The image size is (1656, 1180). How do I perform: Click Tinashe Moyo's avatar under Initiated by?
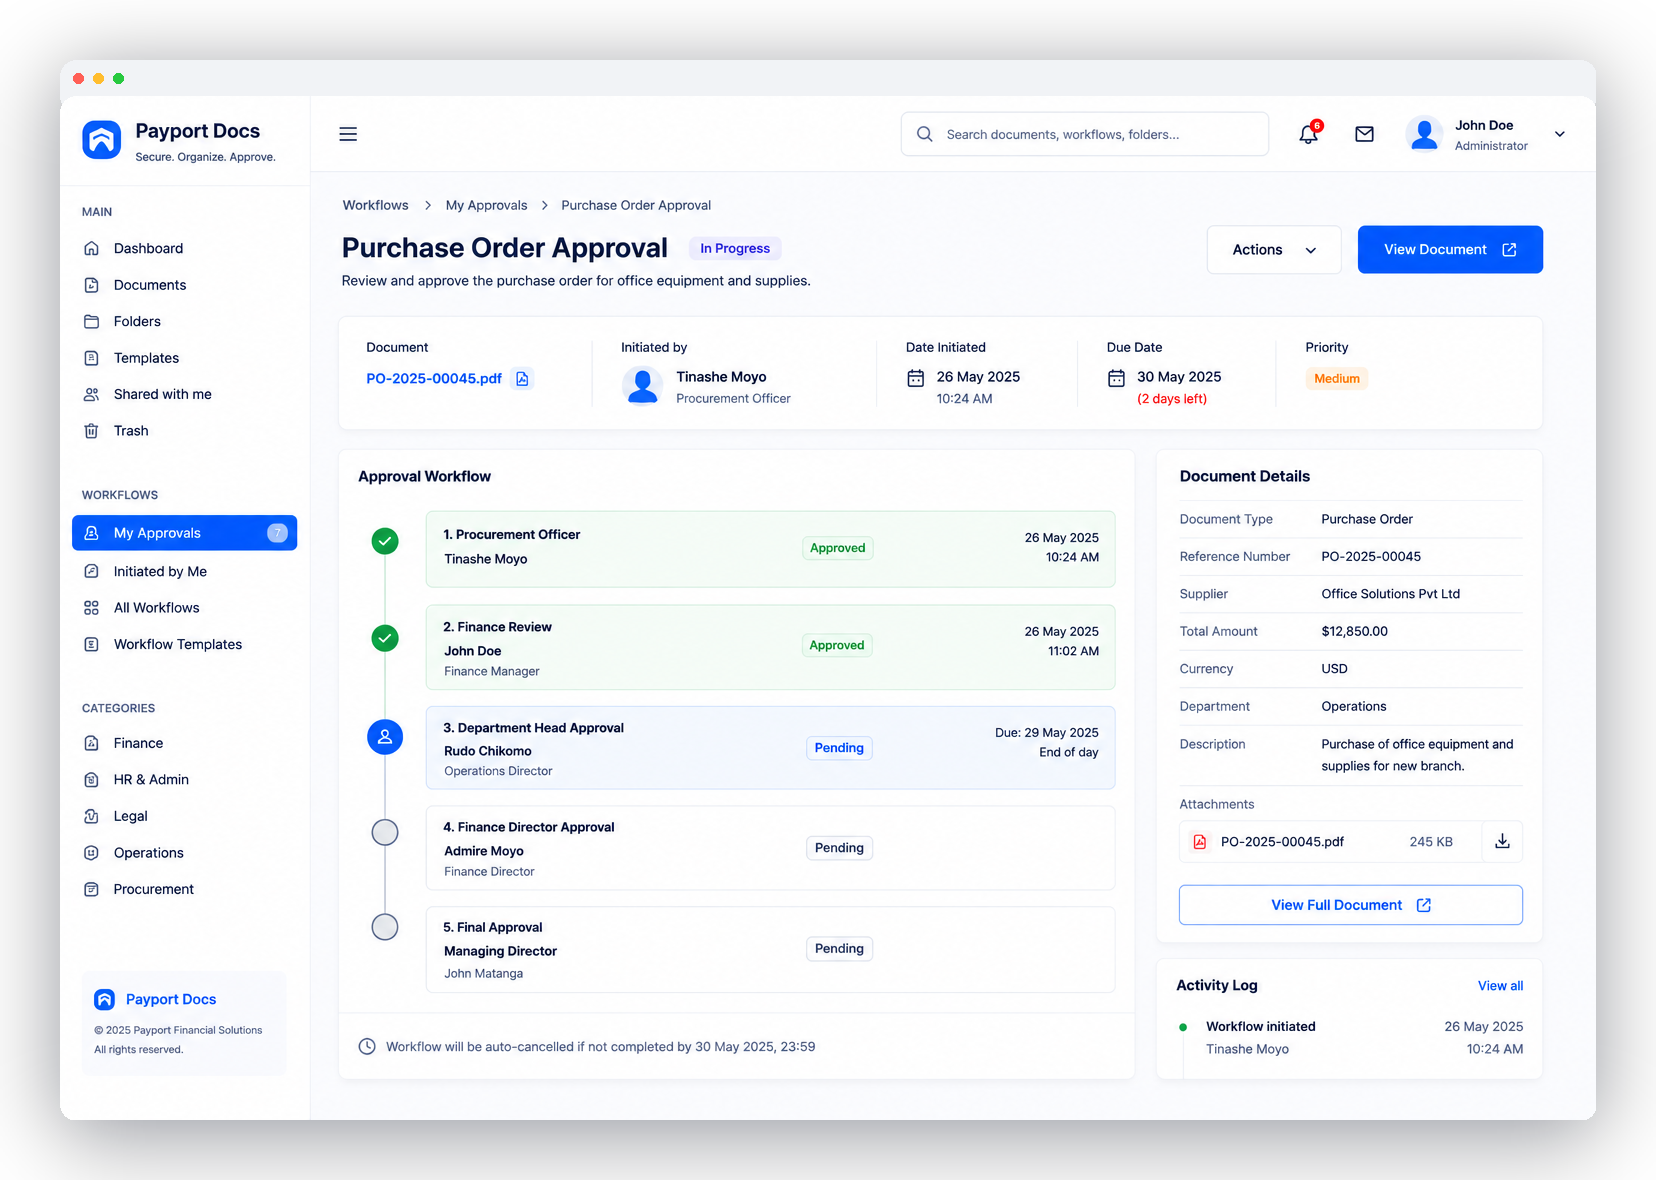[x=642, y=386]
